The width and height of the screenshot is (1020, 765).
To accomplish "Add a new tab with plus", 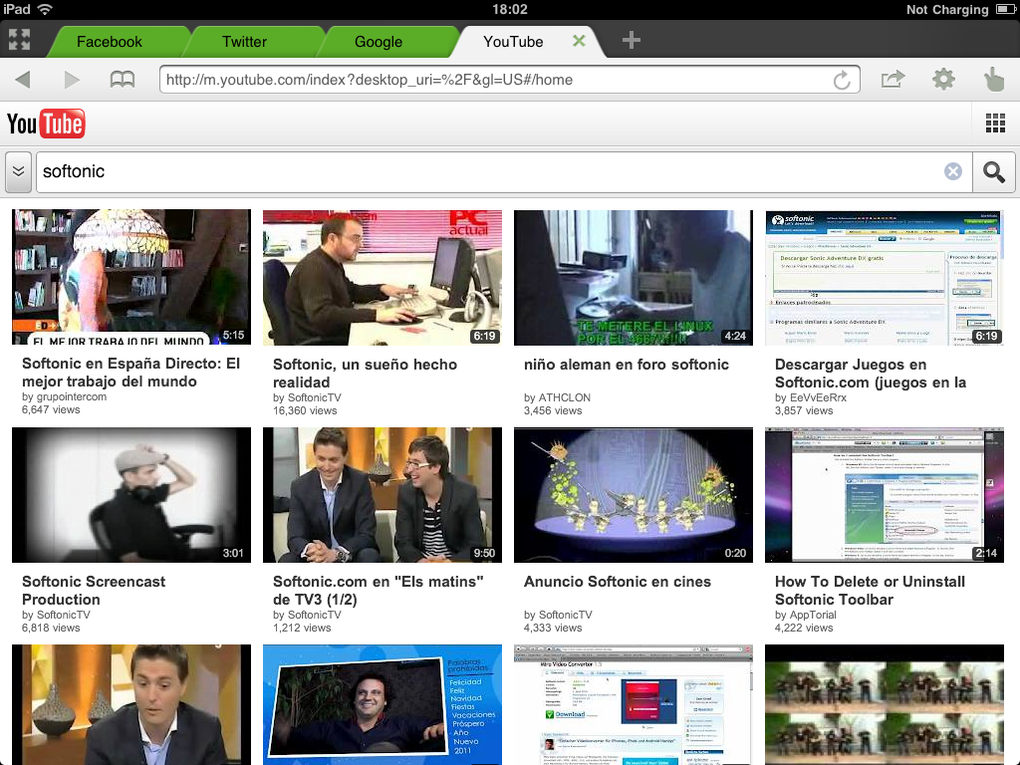I will tap(631, 40).
